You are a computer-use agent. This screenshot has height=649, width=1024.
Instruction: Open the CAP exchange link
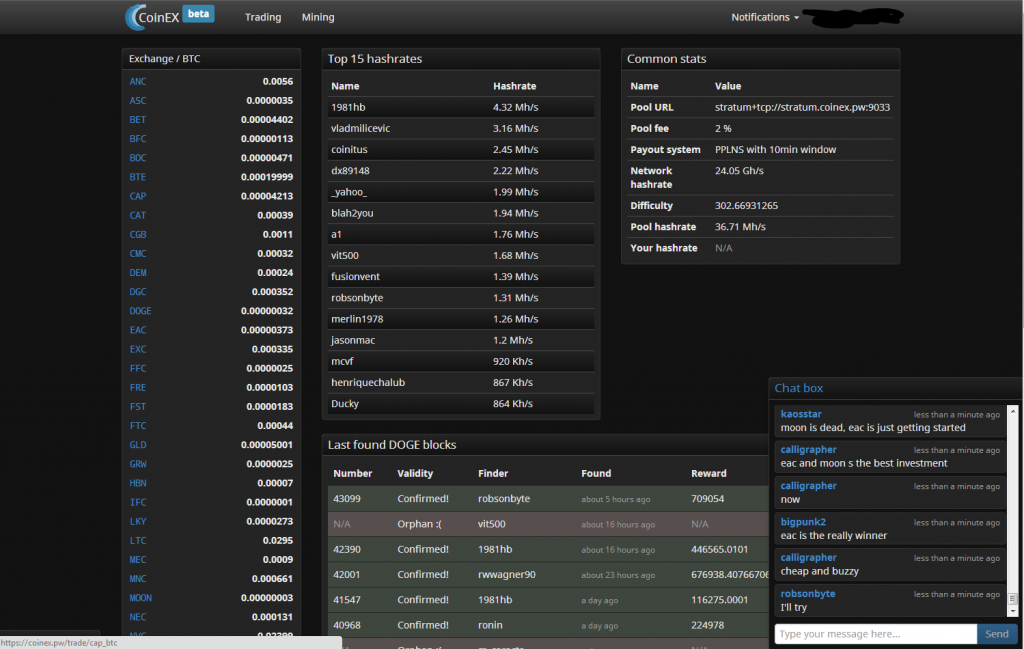tap(138, 196)
